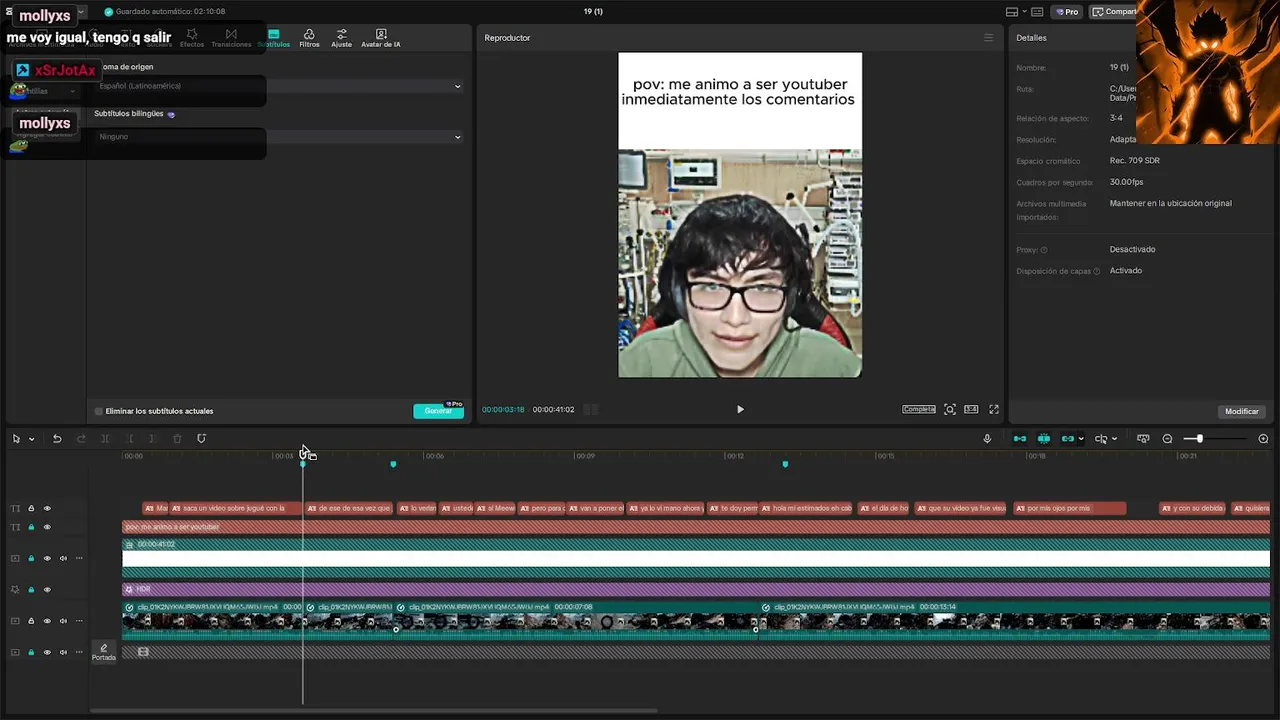Toggle auto snapping in timeline toolbar
1280x720 pixels.
[1044, 439]
